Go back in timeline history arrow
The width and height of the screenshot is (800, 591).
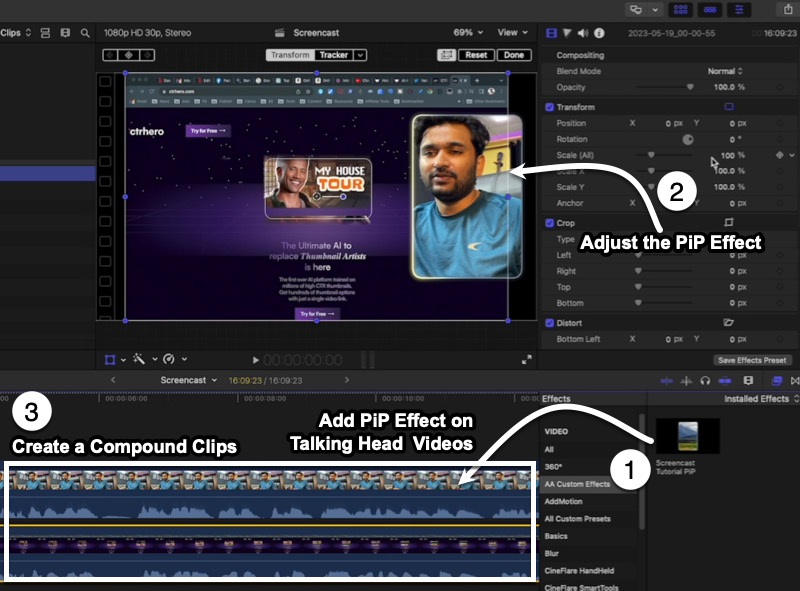113,380
